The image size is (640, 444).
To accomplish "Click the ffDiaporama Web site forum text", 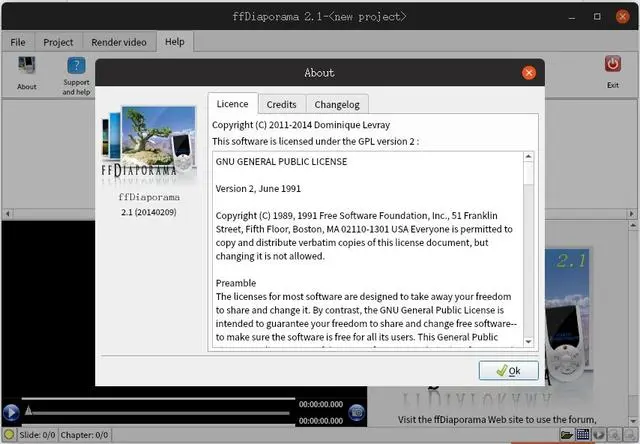I will [x=497, y=420].
